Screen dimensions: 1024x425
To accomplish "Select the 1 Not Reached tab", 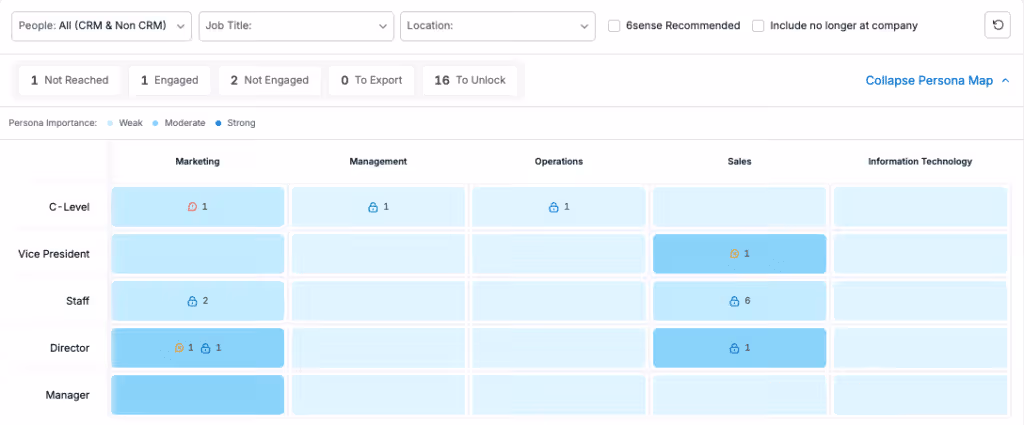I will coord(70,80).
